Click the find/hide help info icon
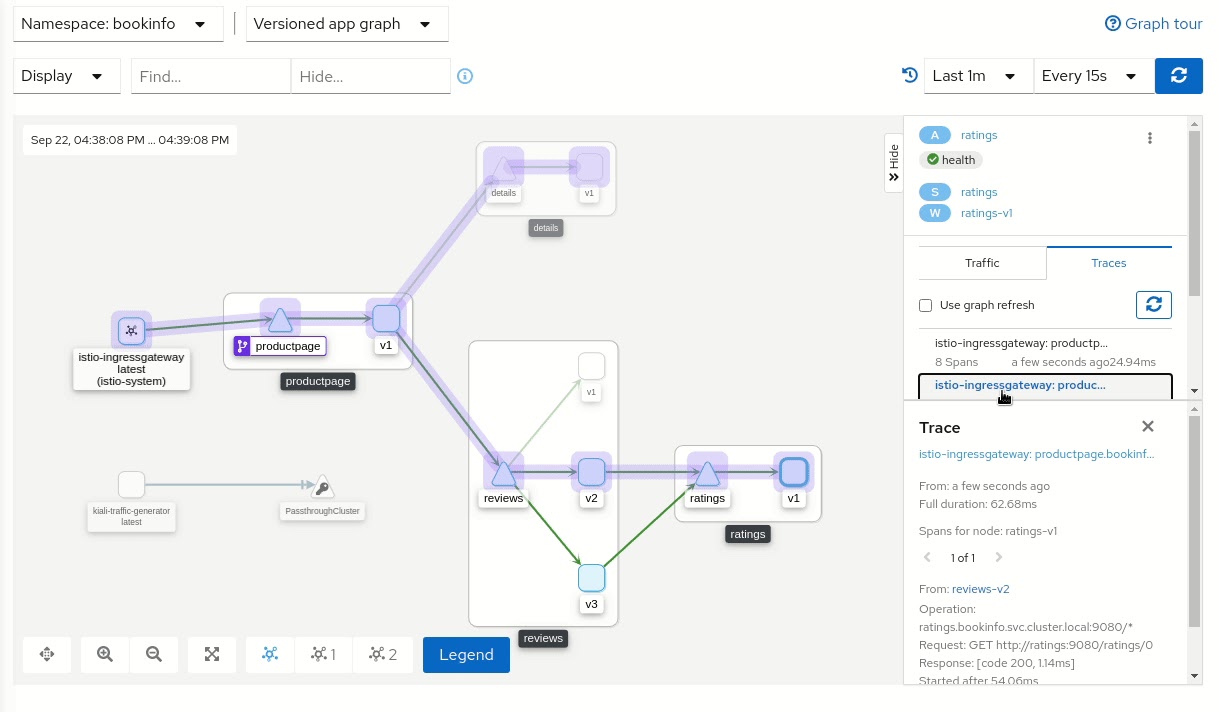This screenshot has width=1219, height=712. [x=465, y=76]
